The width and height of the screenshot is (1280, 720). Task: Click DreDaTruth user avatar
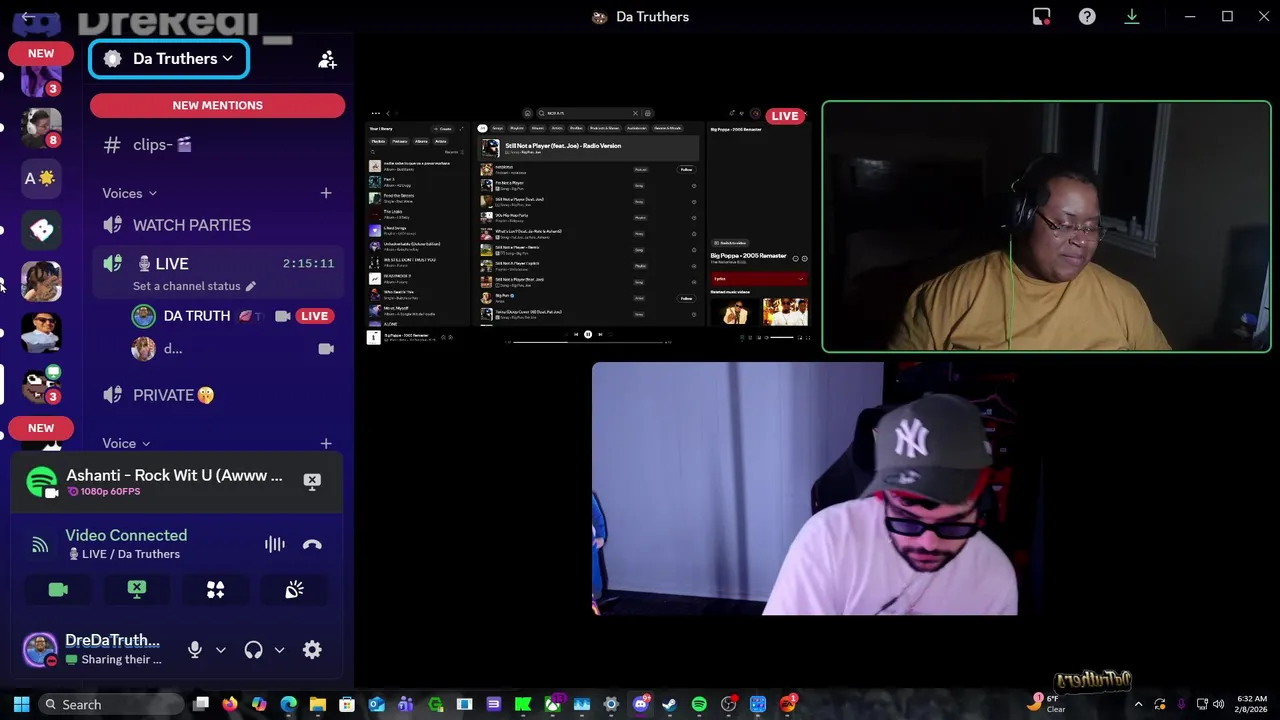[40, 650]
